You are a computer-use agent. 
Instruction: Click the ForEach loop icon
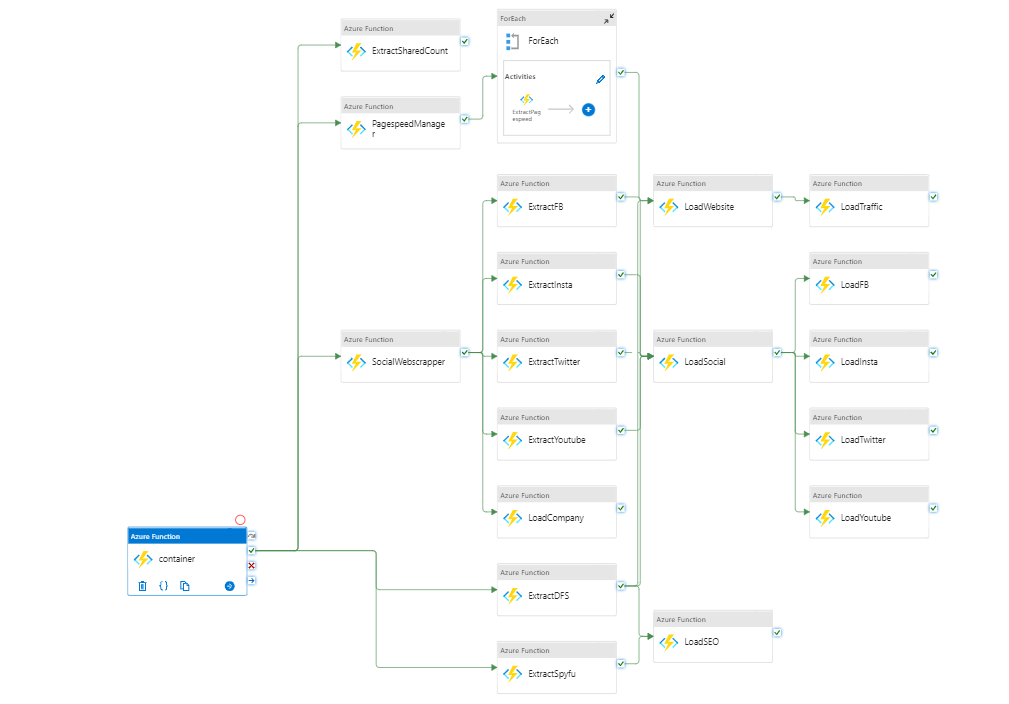click(511, 40)
